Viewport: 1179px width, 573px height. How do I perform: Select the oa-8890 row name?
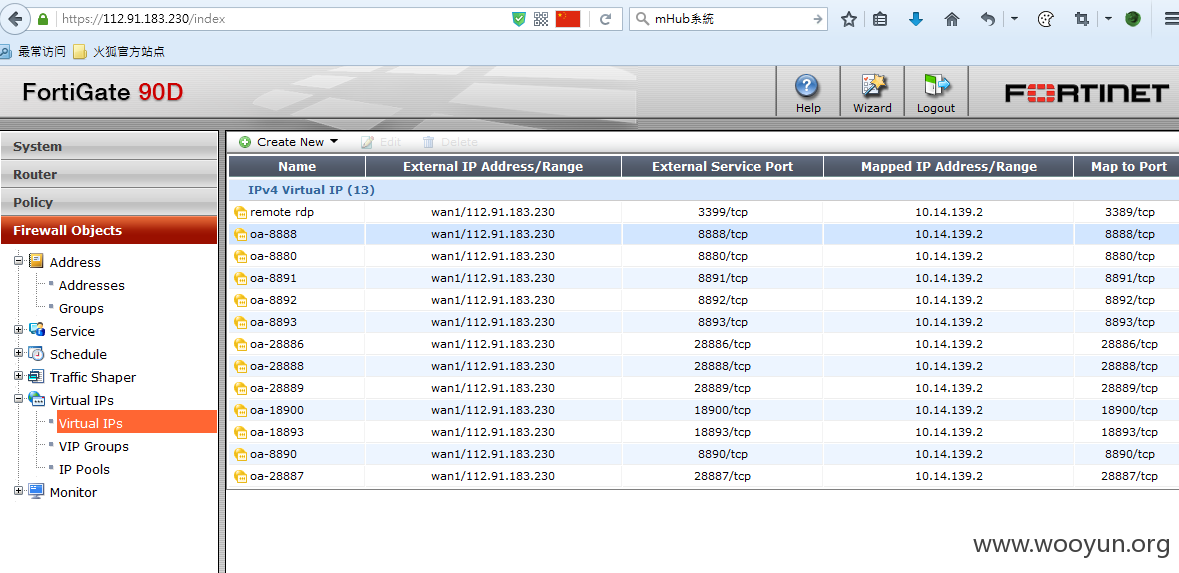pyautogui.click(x=273, y=454)
